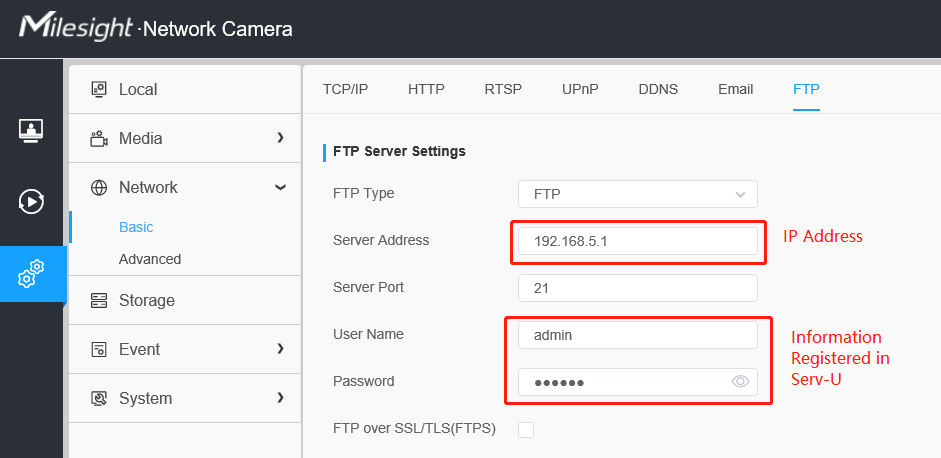Expand the Event menu chevron

click(x=280, y=348)
